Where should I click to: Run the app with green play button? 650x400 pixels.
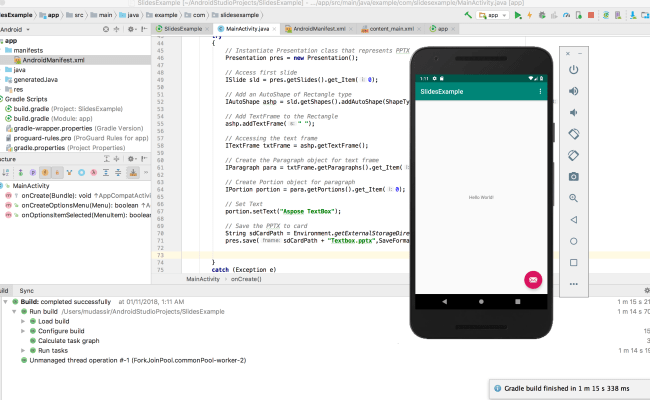coord(518,15)
